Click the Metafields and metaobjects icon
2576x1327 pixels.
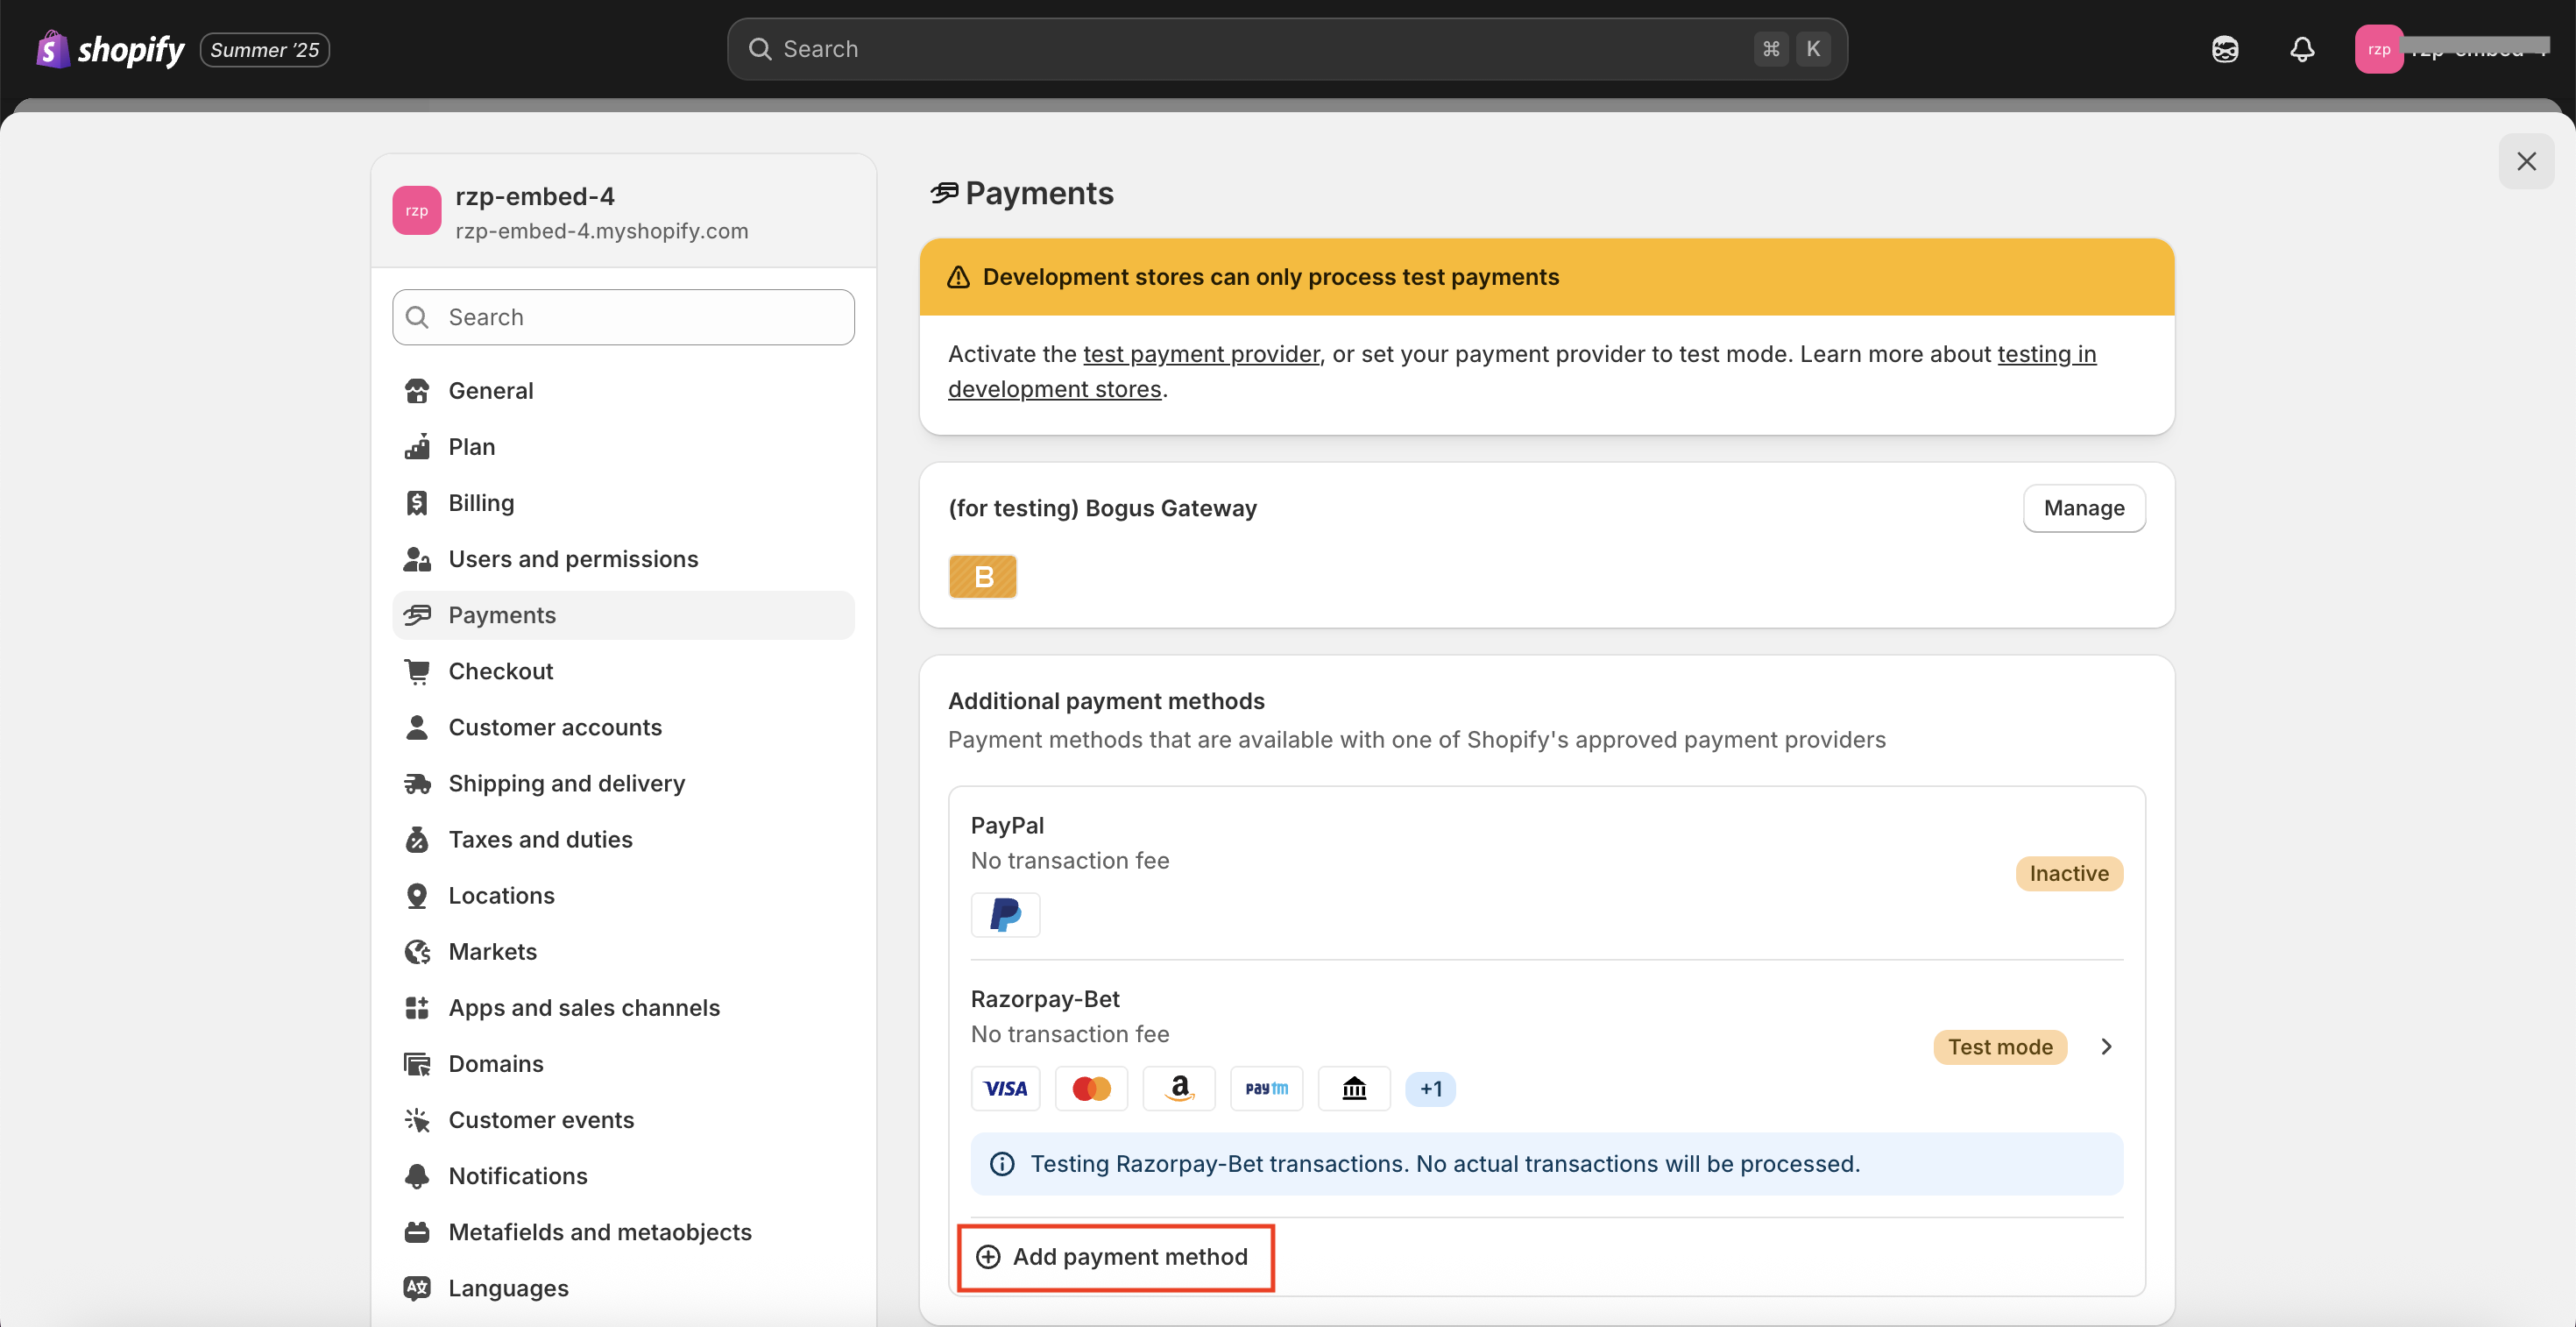point(417,1231)
